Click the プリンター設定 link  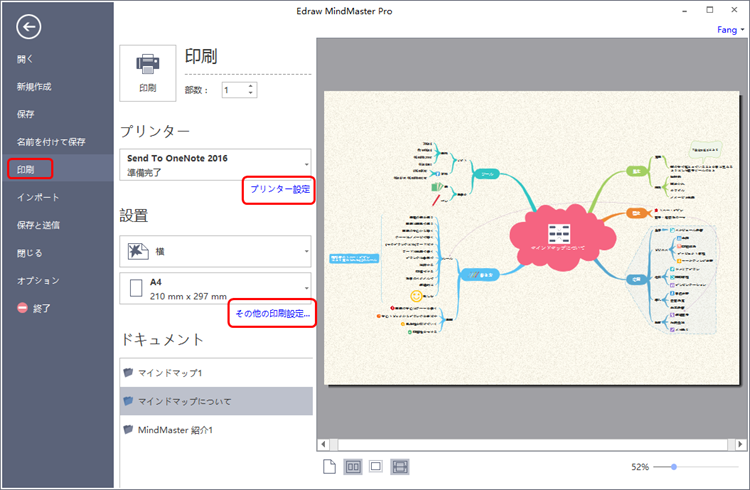pyautogui.click(x=280, y=189)
